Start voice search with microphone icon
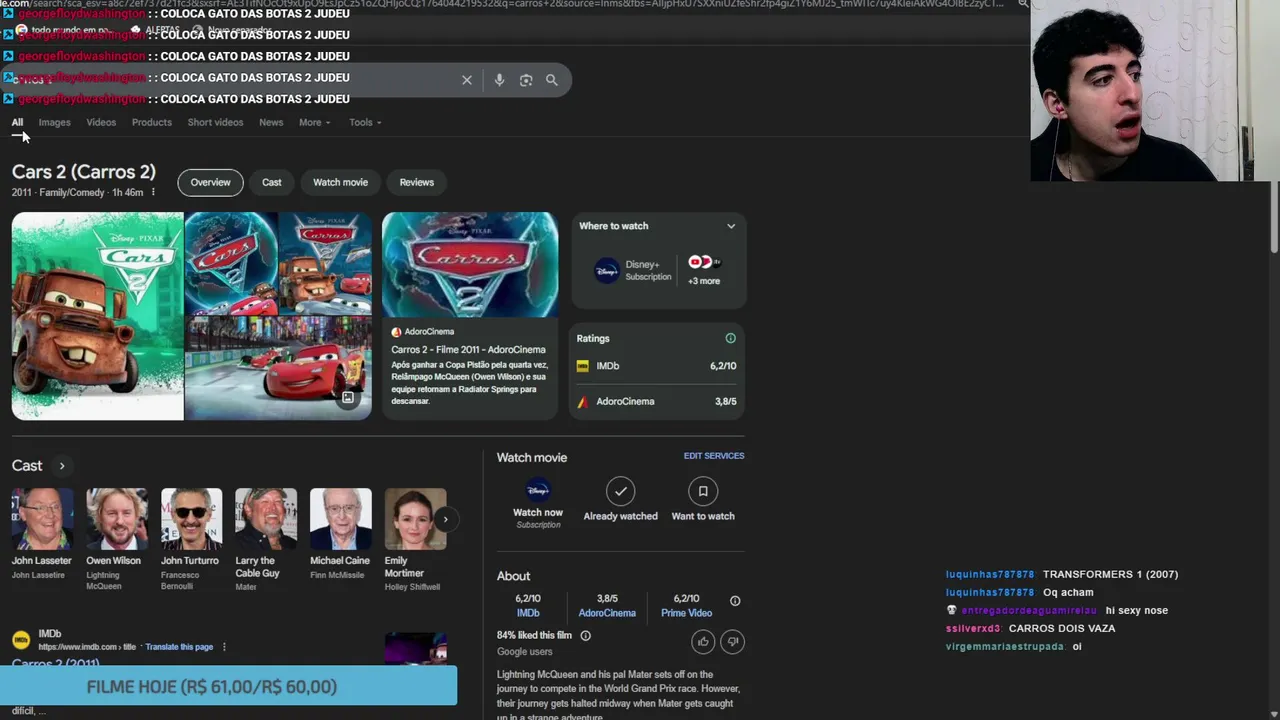1280x720 pixels. 499,80
